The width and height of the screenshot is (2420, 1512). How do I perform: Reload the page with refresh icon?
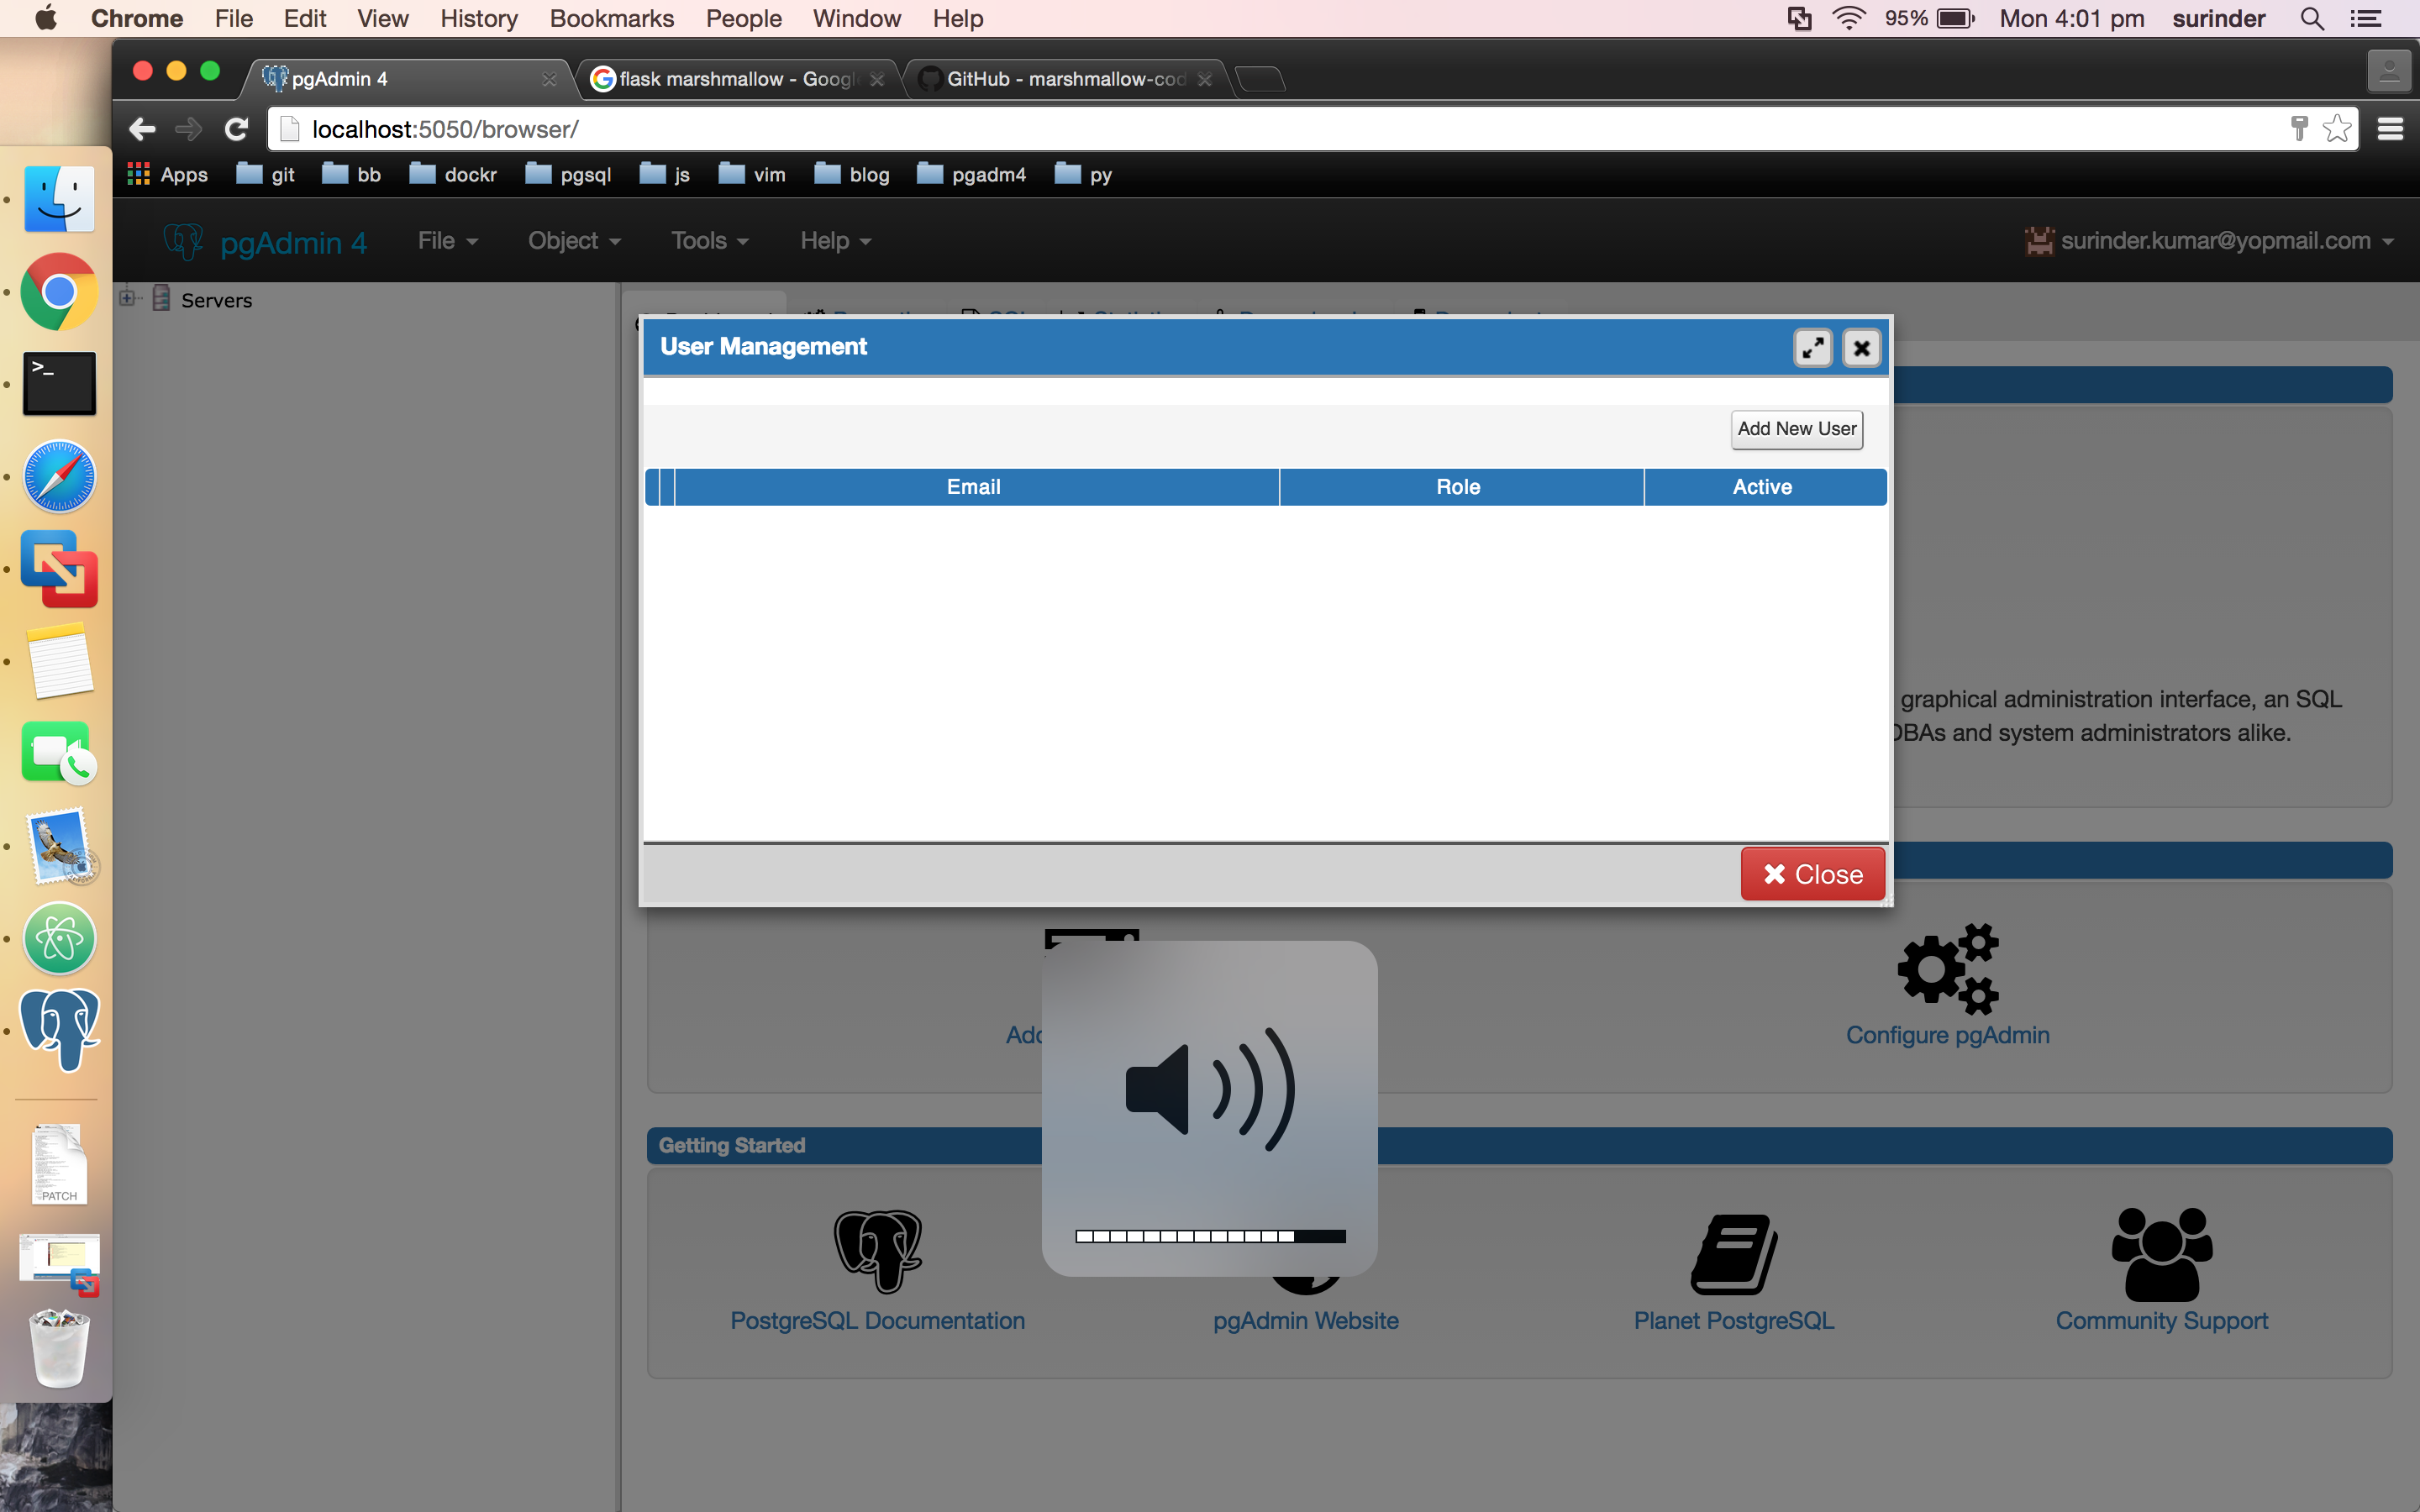237,129
